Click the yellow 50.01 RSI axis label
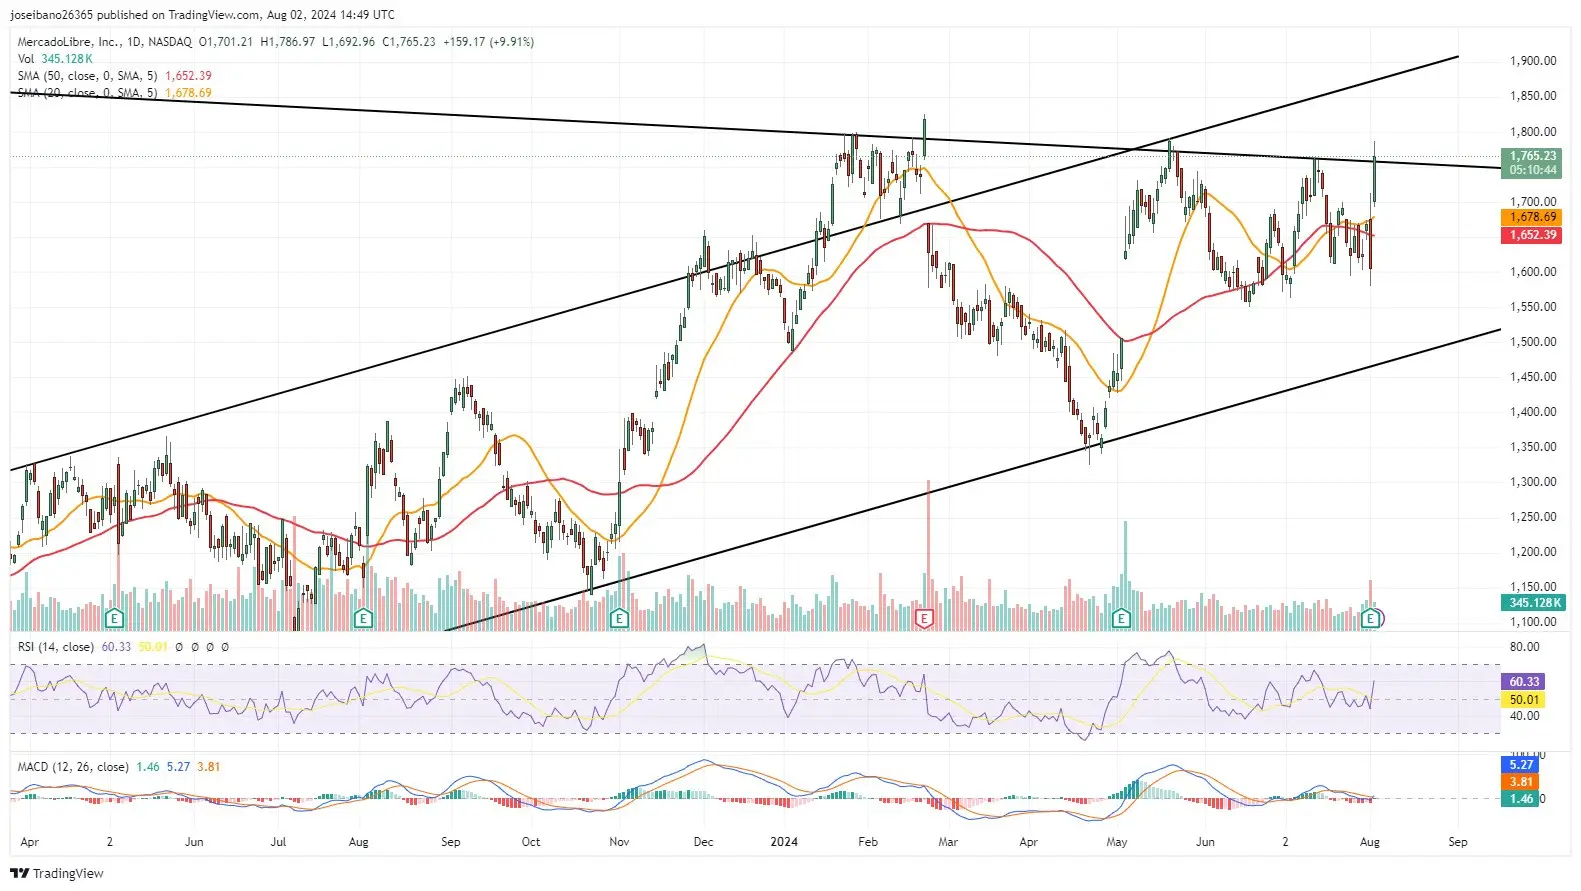Viewport: 1581px width, 891px height. click(1524, 700)
